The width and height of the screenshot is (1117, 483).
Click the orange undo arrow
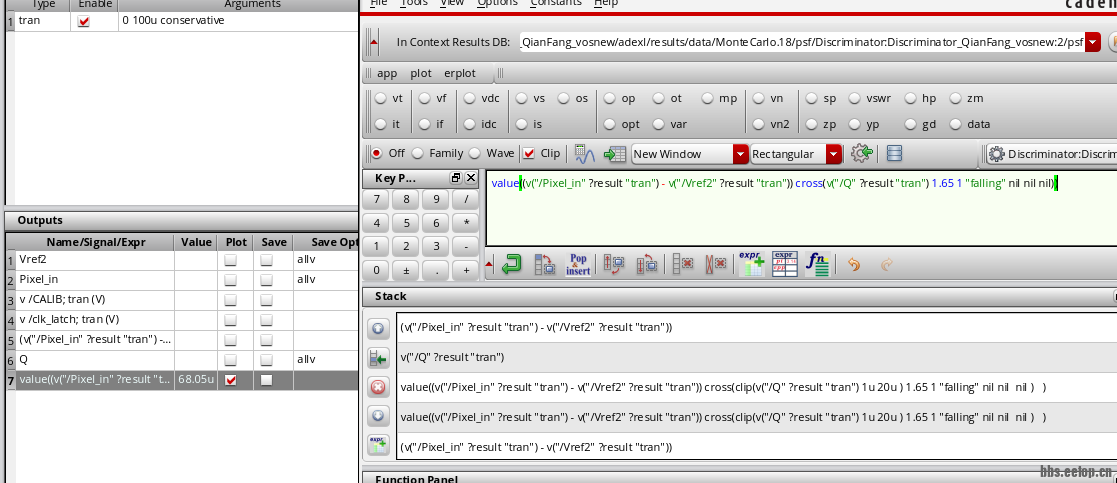(x=854, y=265)
